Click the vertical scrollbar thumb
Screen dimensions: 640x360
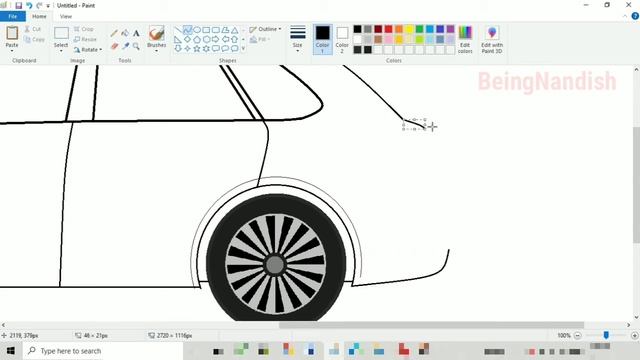(636, 186)
